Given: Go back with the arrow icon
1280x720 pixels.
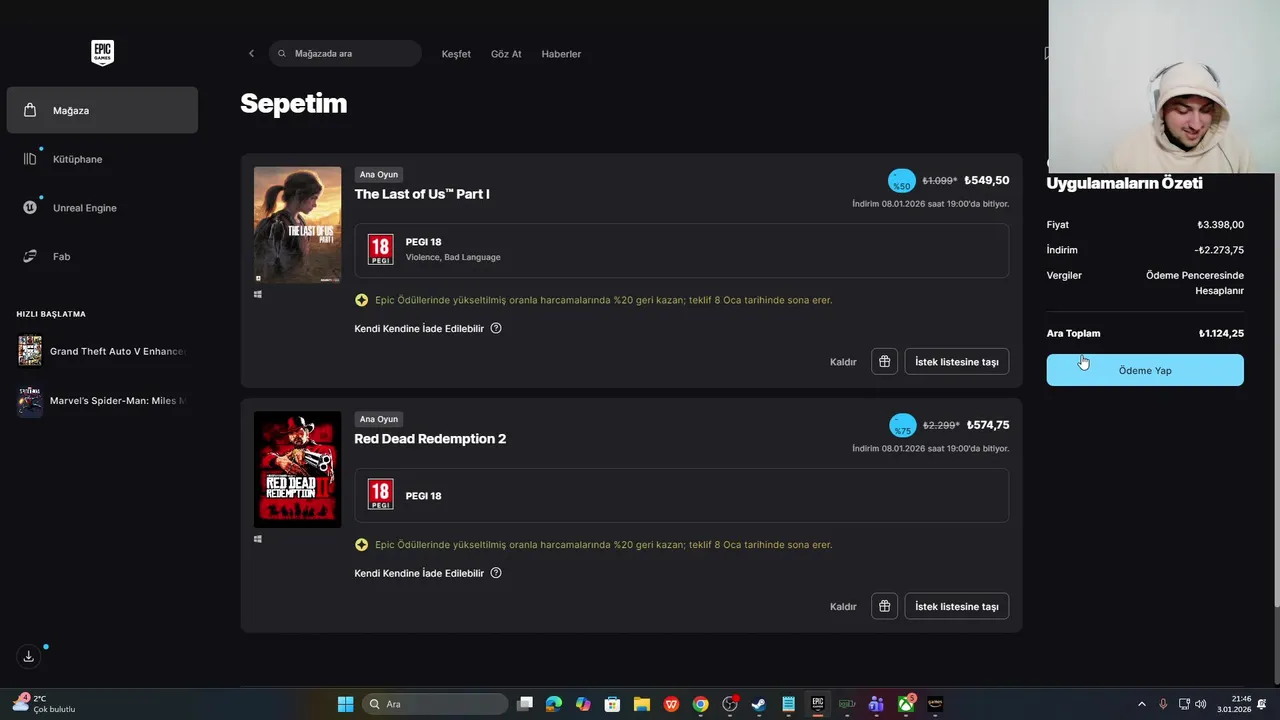Looking at the screenshot, I should click(251, 54).
